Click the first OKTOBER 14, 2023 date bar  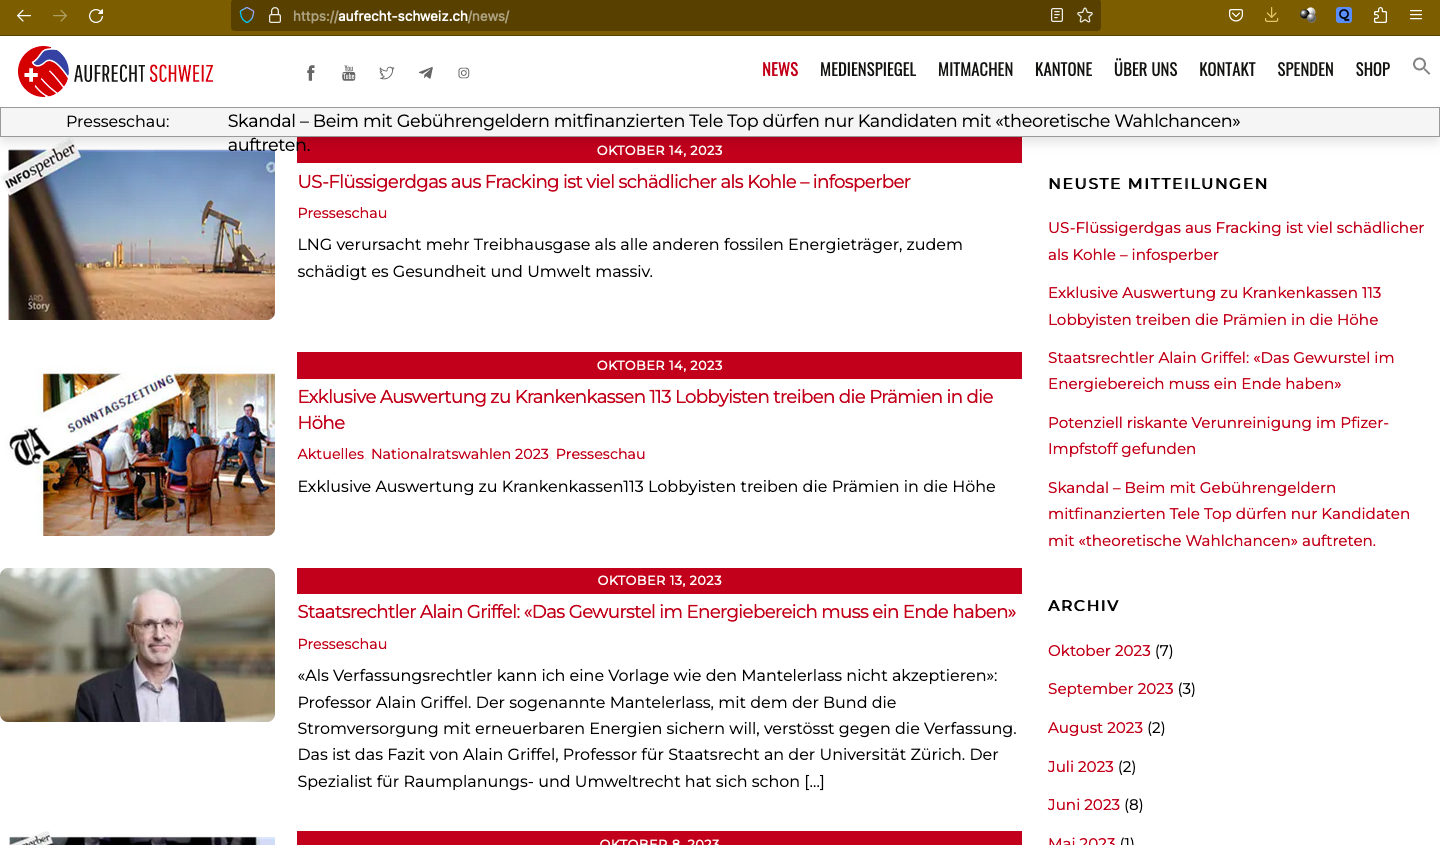click(659, 150)
